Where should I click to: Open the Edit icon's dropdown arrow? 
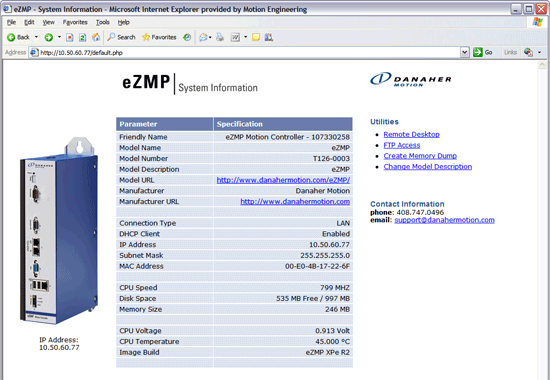click(x=246, y=37)
